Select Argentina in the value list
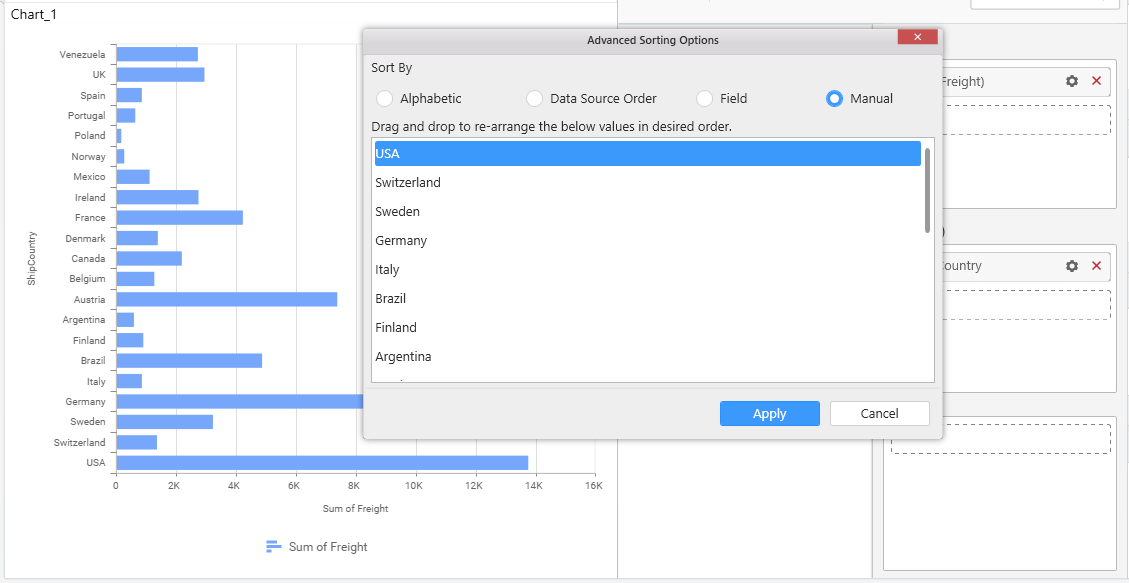This screenshot has width=1129, height=583. point(403,357)
